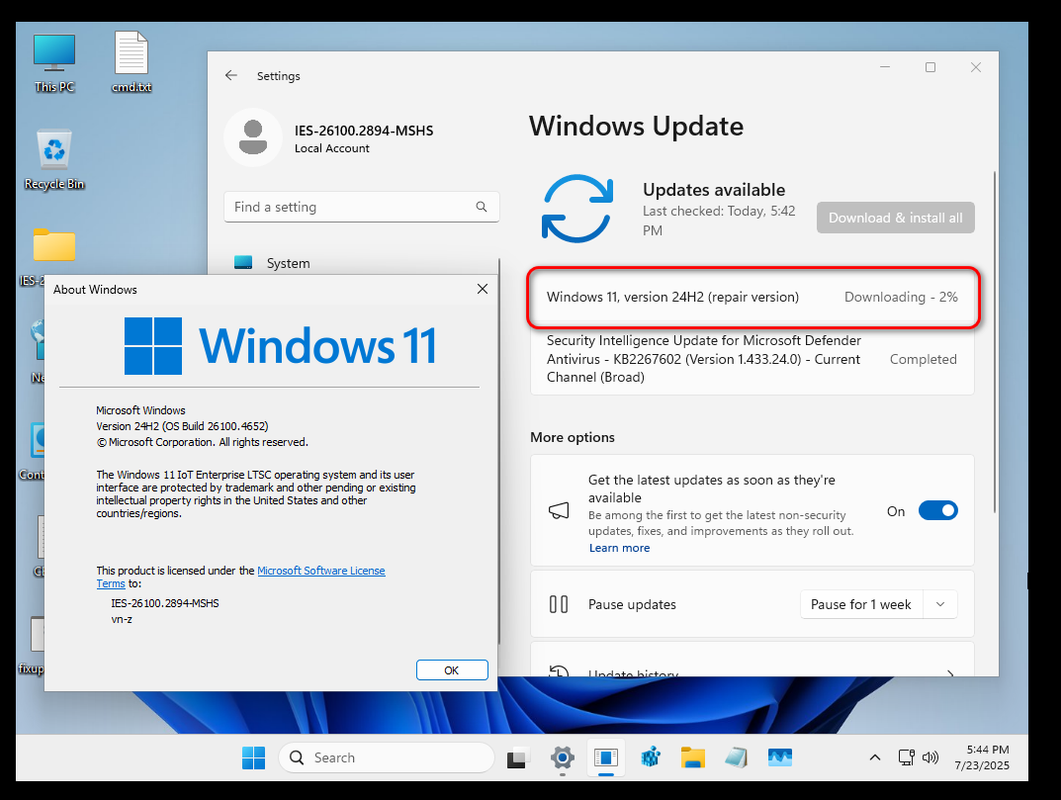The width and height of the screenshot is (1061, 800).
Task: Open the clock showing 5:44 PM
Action: pyautogui.click(x=982, y=757)
